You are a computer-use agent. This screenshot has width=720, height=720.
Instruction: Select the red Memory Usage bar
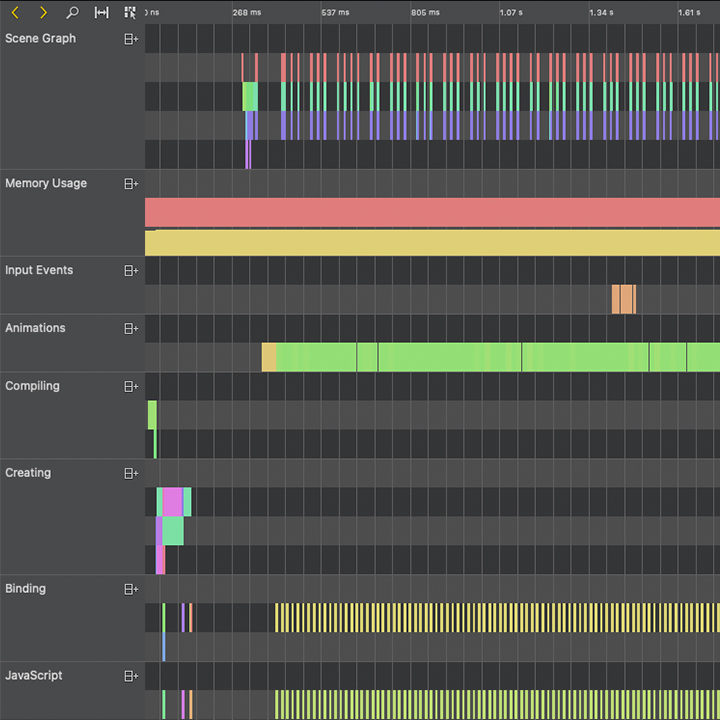point(432,212)
